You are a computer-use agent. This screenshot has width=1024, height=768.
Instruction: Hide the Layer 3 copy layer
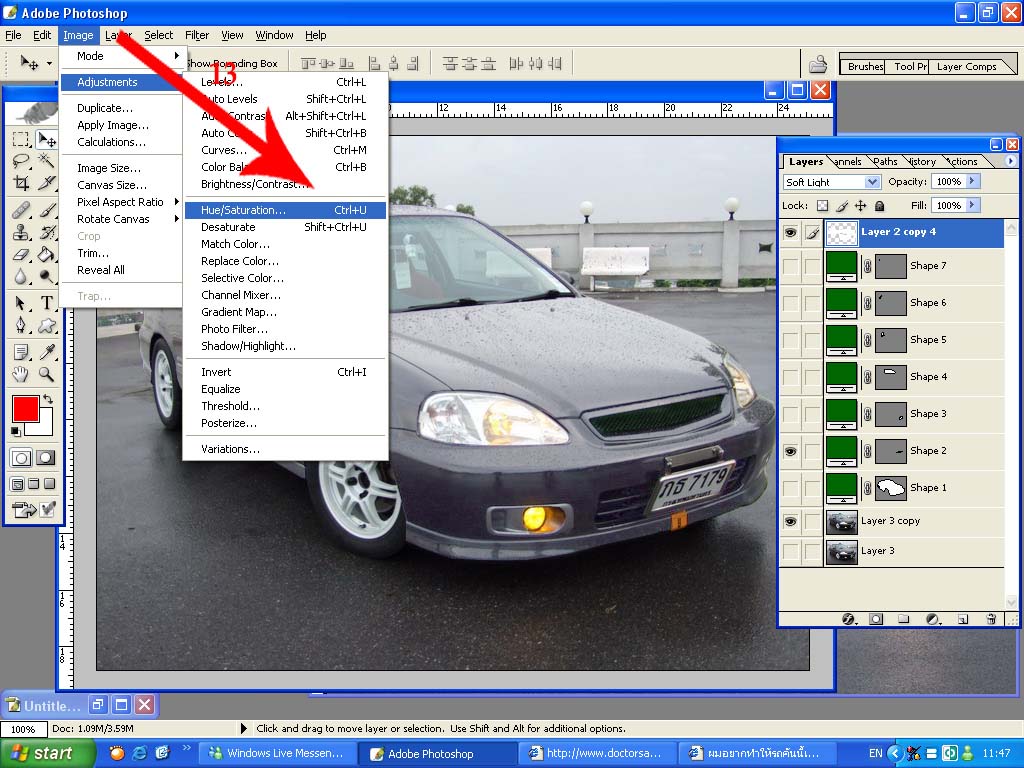click(x=790, y=521)
